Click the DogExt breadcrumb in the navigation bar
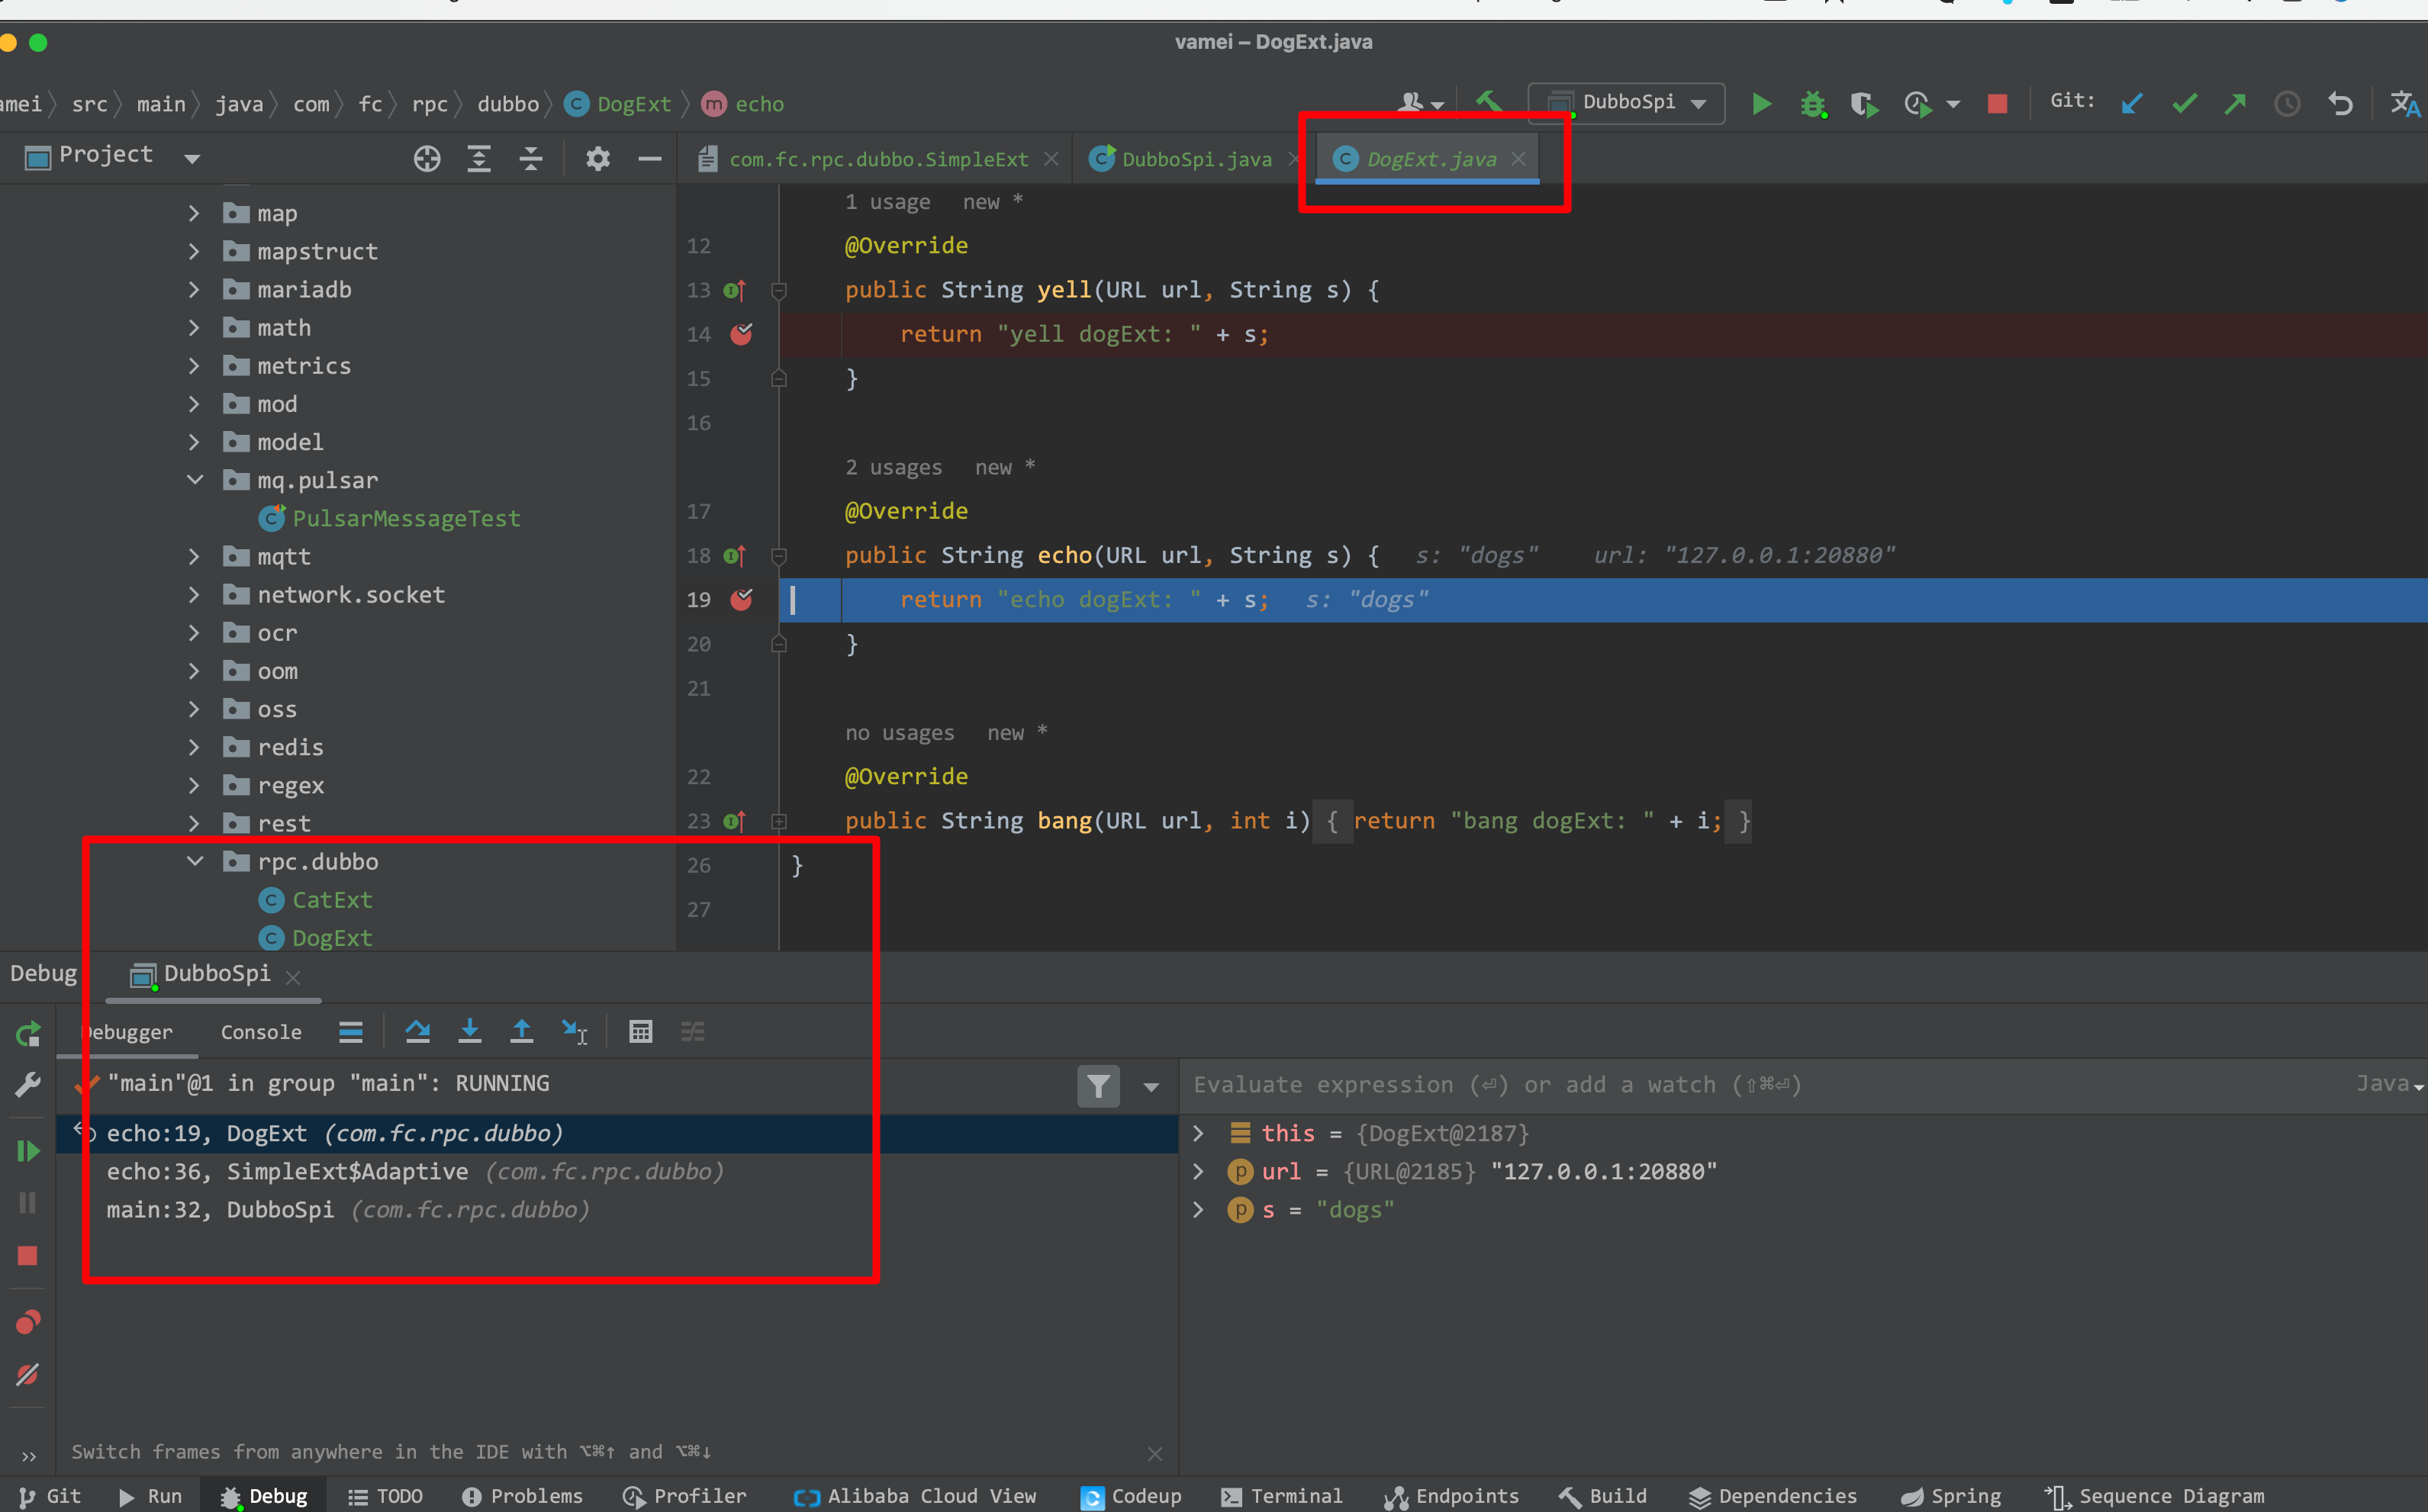 (618, 104)
